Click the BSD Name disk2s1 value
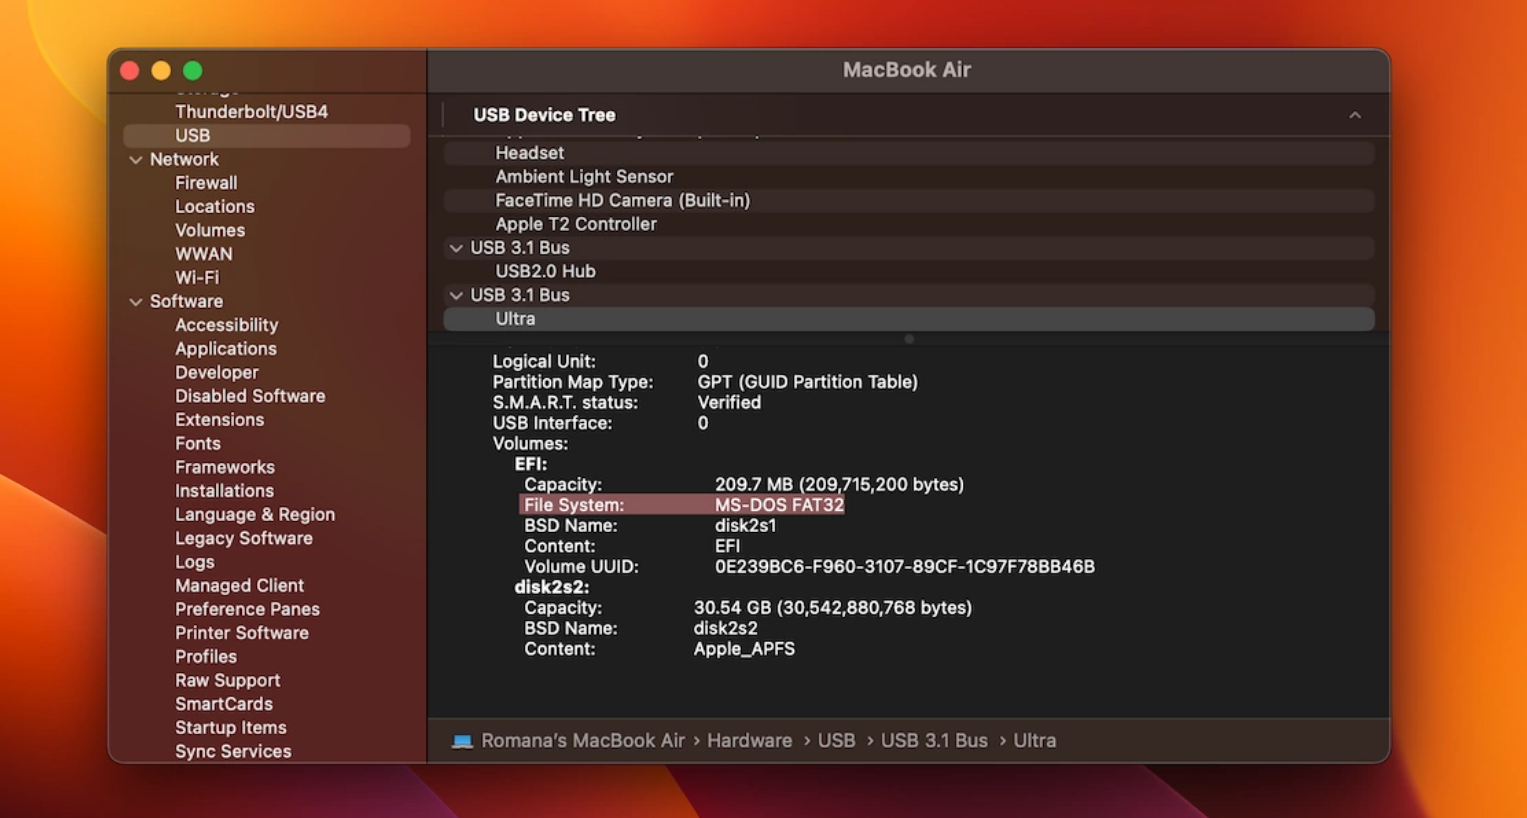The image size is (1527, 818). click(746, 526)
